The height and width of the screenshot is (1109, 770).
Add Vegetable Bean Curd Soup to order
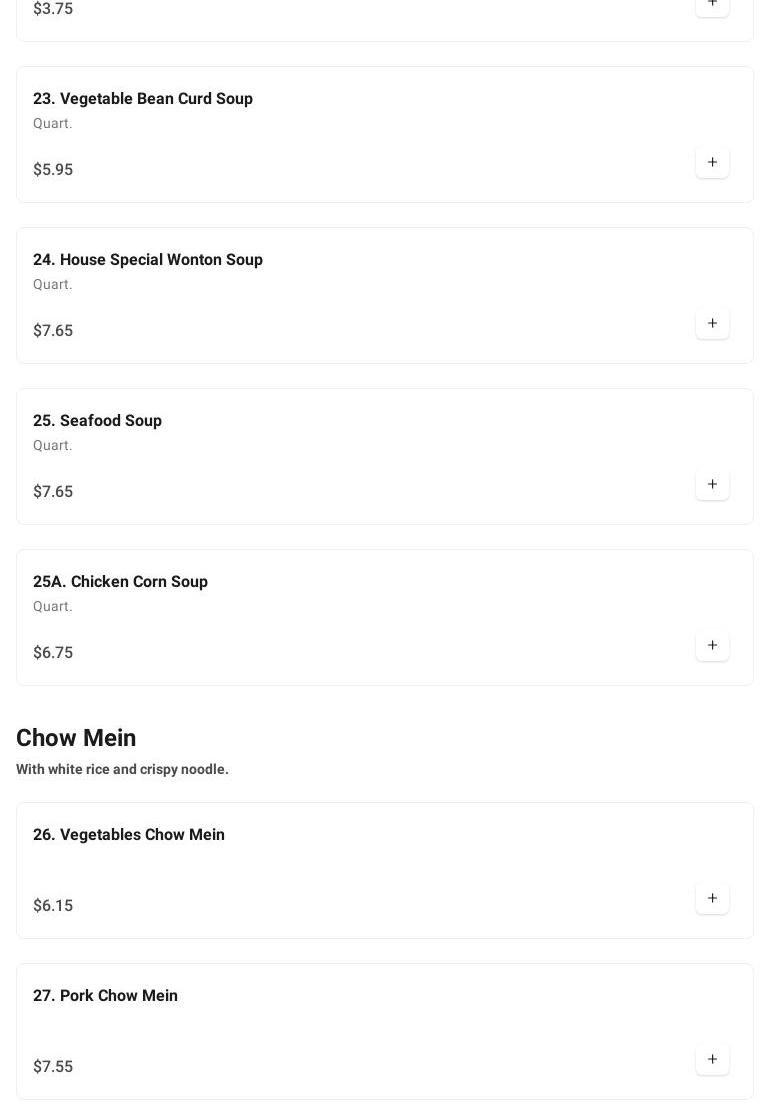(712, 162)
